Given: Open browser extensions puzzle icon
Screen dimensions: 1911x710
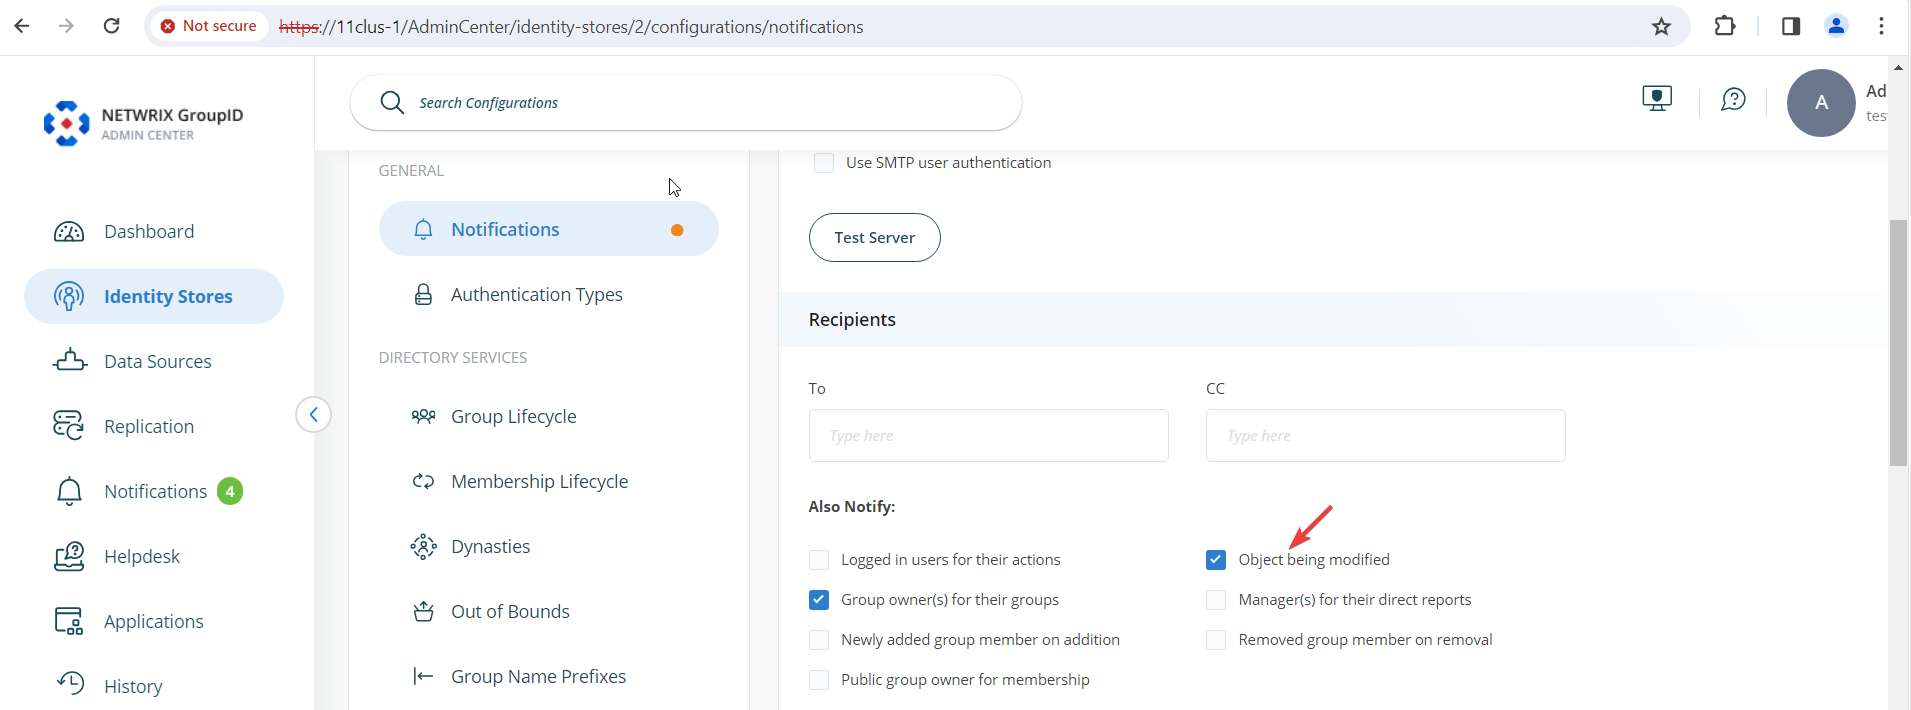Looking at the screenshot, I should 1725,26.
